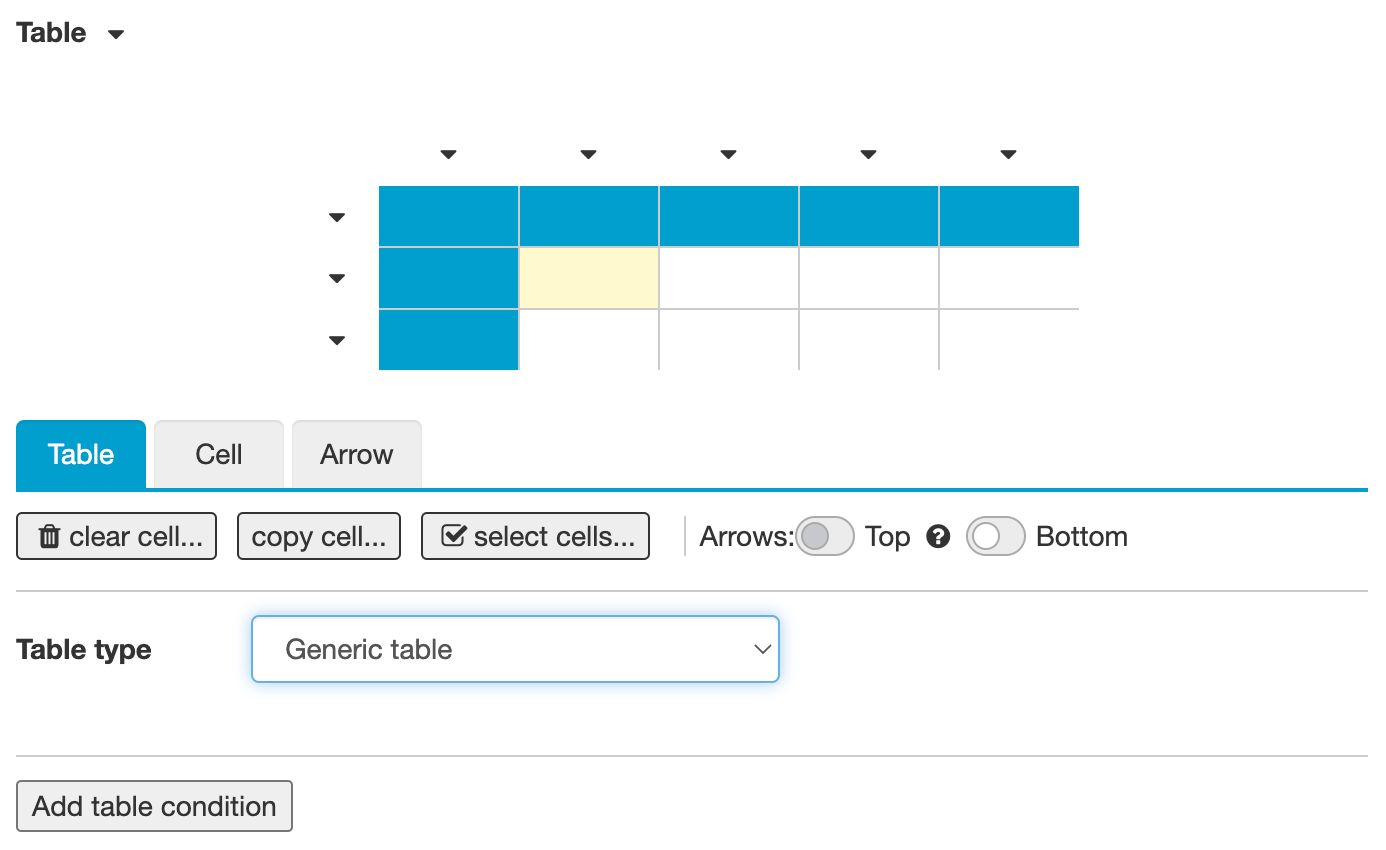Open the first column header dropdown arrow
1386x850 pixels.
pos(448,153)
